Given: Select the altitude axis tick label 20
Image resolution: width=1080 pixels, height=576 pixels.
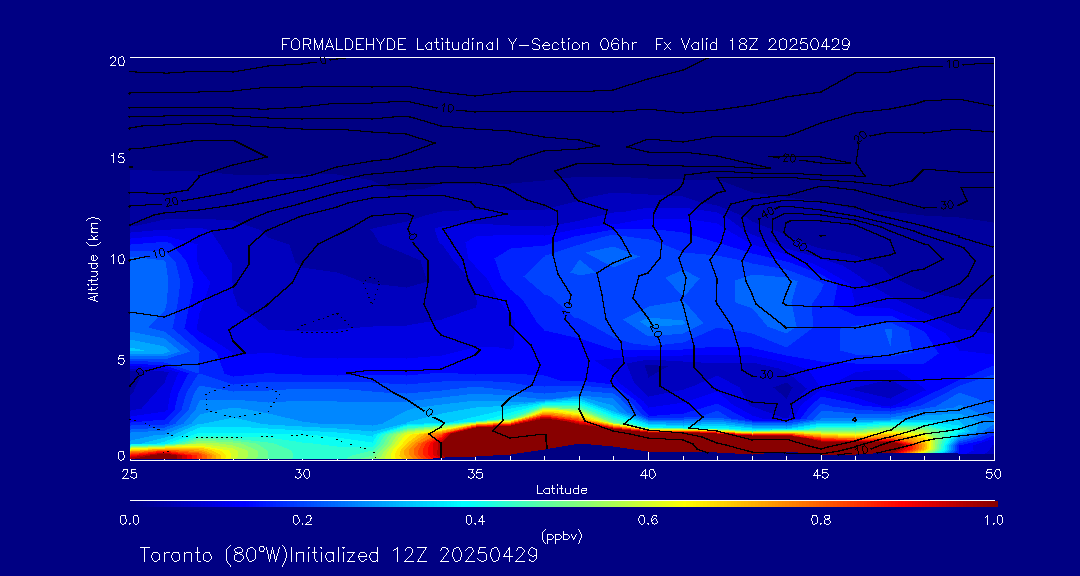Looking at the screenshot, I should tap(116, 61).
